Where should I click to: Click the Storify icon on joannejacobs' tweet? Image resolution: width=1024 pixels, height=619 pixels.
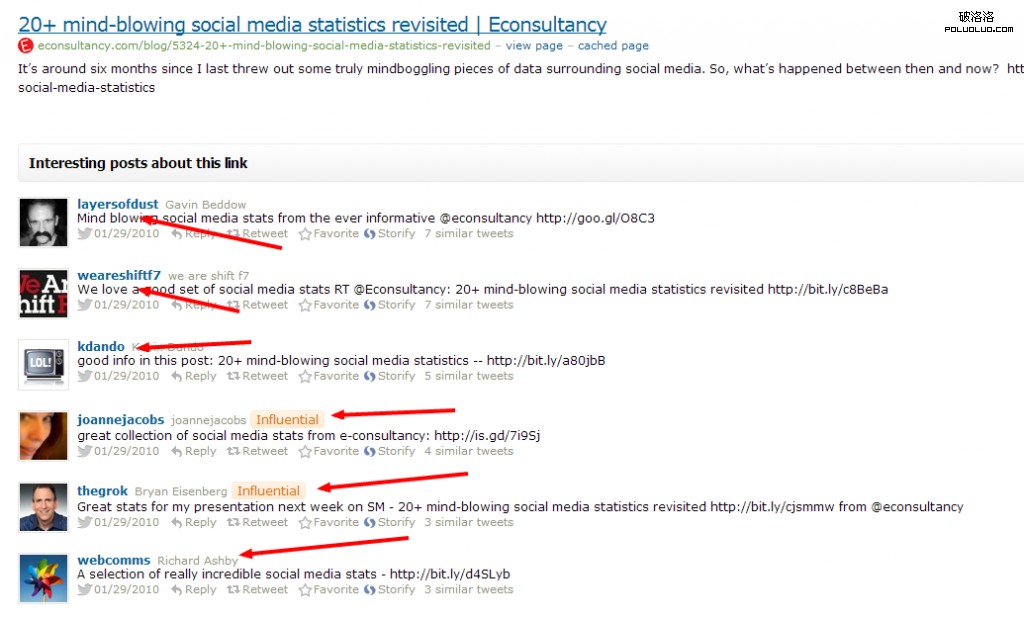click(x=369, y=451)
